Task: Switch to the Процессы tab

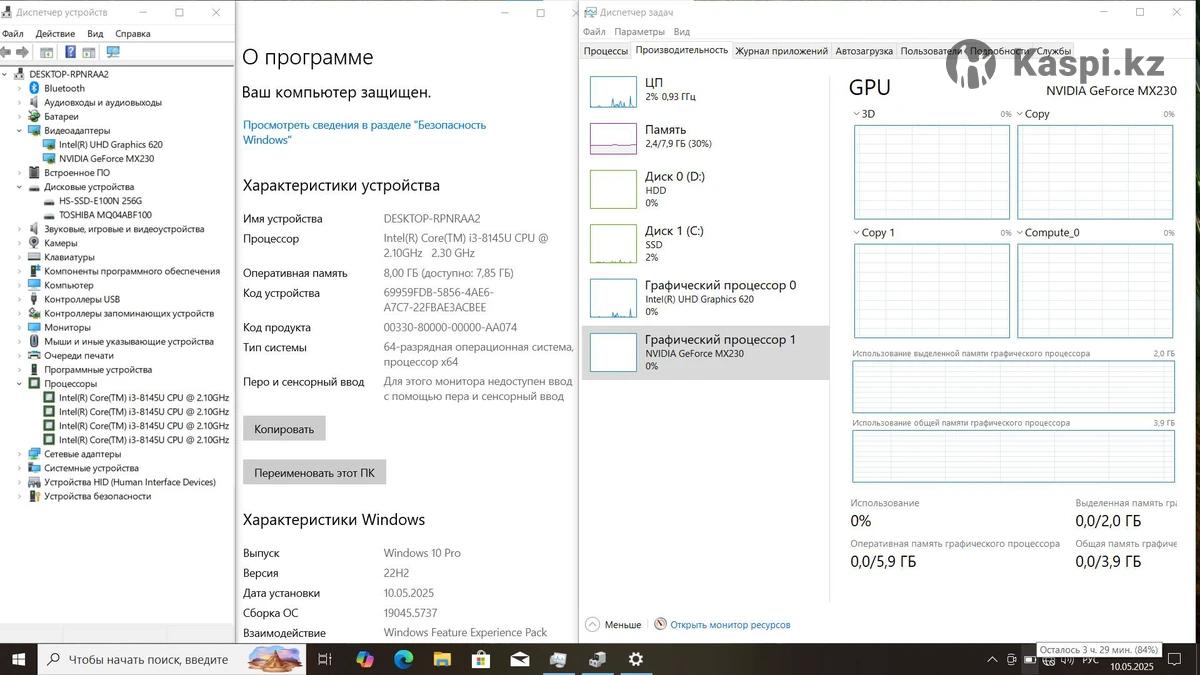Action: pos(606,51)
